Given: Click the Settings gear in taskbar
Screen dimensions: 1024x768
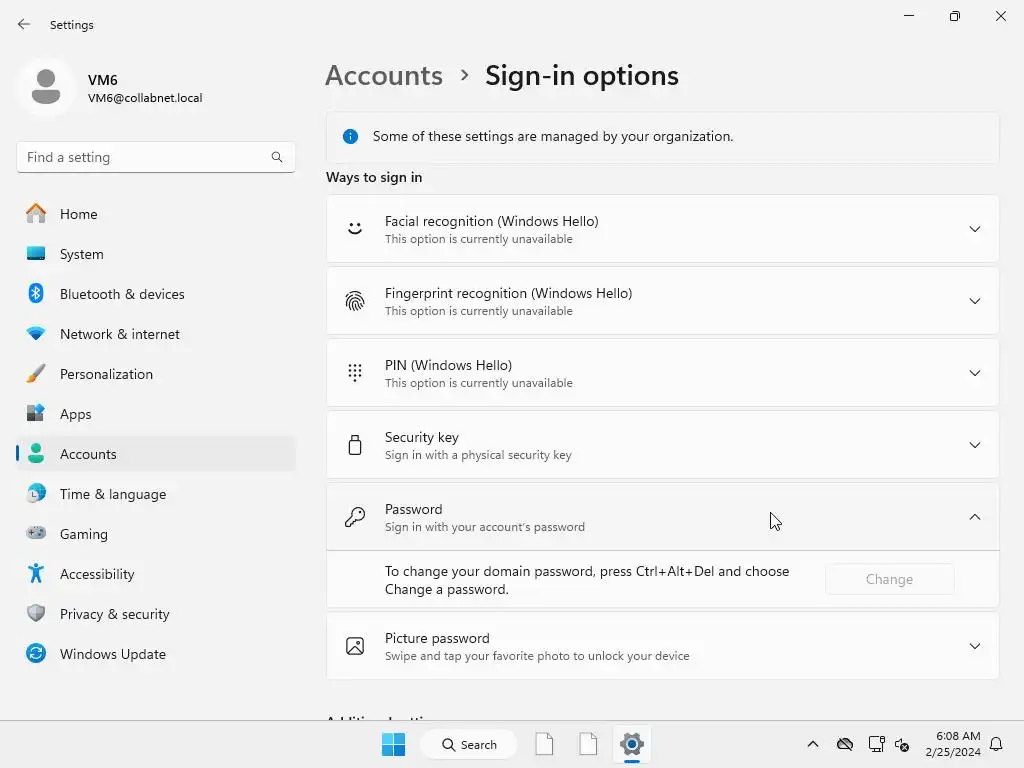Looking at the screenshot, I should point(632,744).
